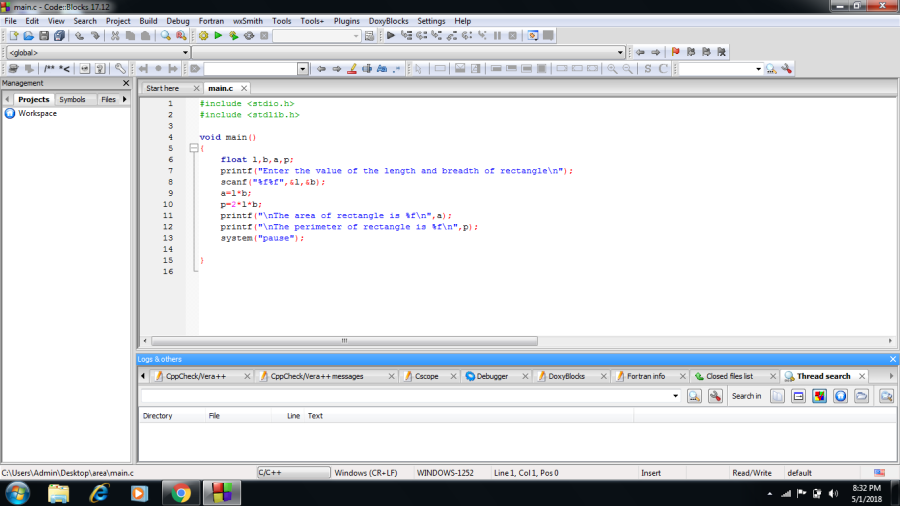Open the <global> scope dropdown
The image size is (900, 506).
(98, 52)
